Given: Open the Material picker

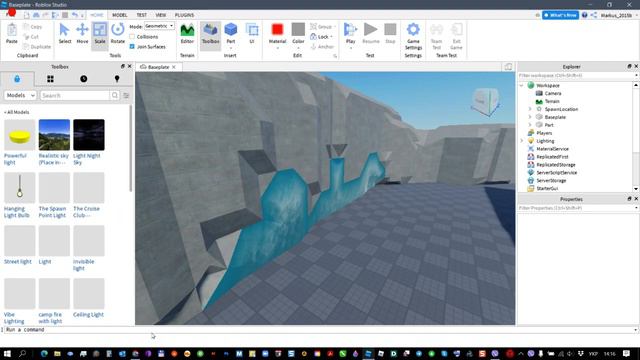Looking at the screenshot, I should 277,35.
